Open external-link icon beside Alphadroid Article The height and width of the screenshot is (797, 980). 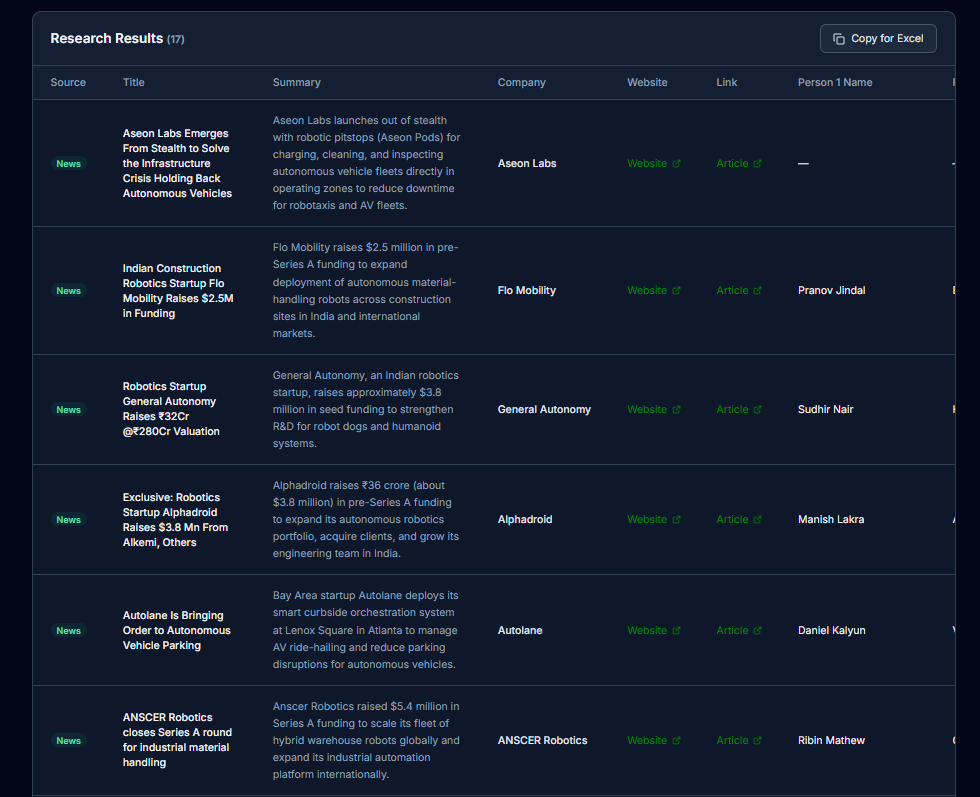coord(757,519)
